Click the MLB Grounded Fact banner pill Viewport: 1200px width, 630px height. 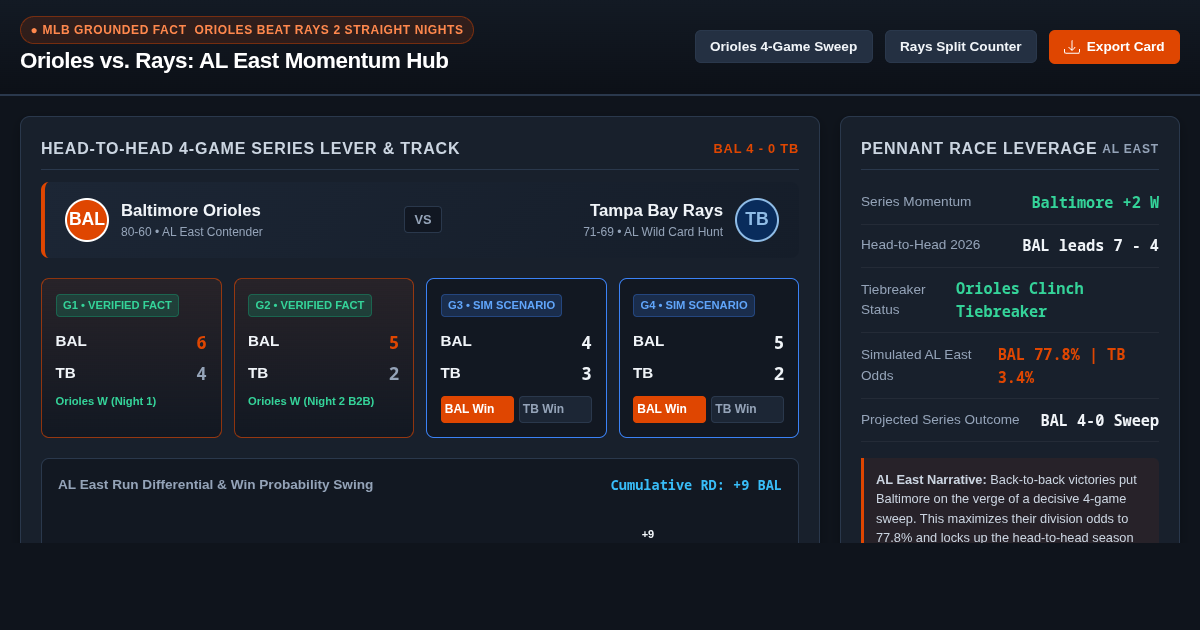(x=247, y=30)
